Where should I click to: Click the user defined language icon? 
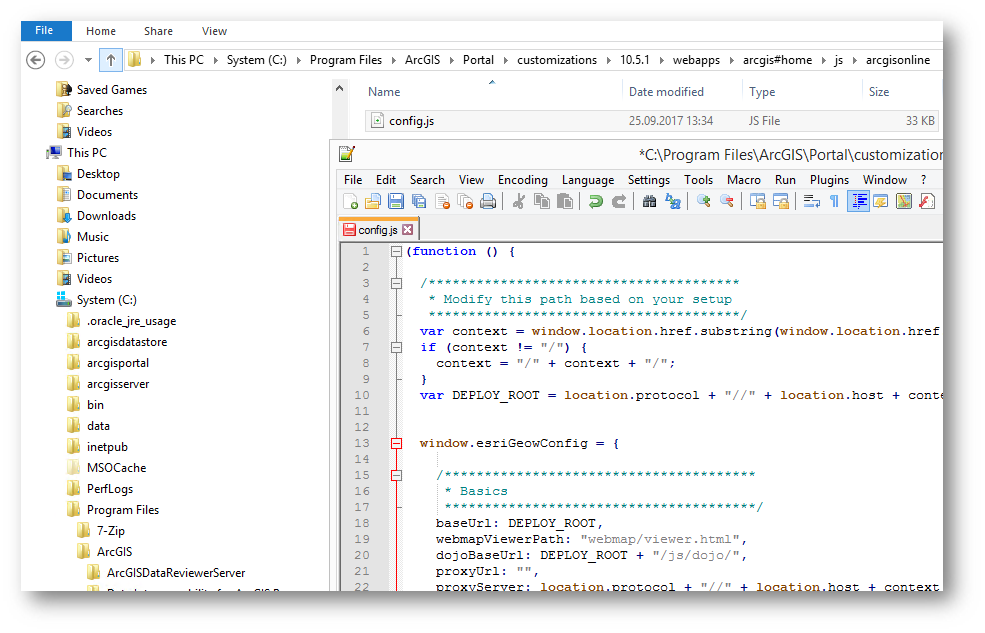(881, 201)
